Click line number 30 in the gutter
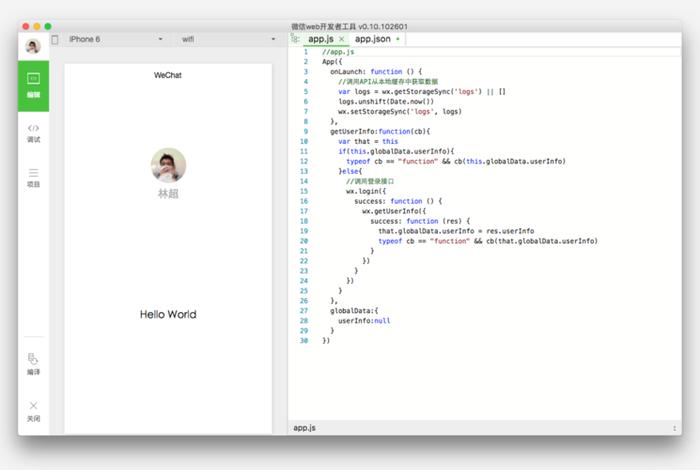Image resolution: width=700 pixels, height=470 pixels. (304, 341)
